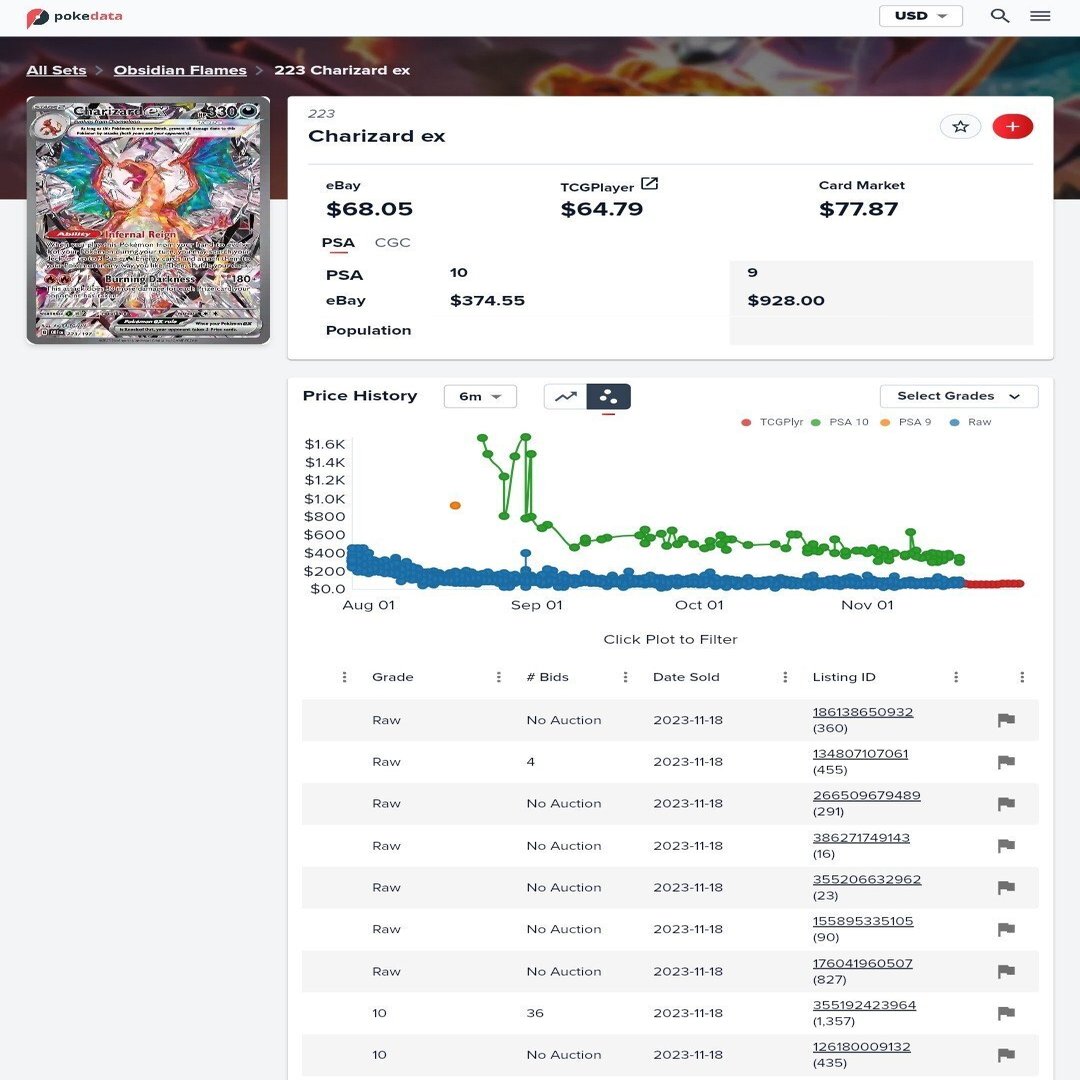Open listing 155895335105 link
The image size is (1080, 1080).
[862, 921]
